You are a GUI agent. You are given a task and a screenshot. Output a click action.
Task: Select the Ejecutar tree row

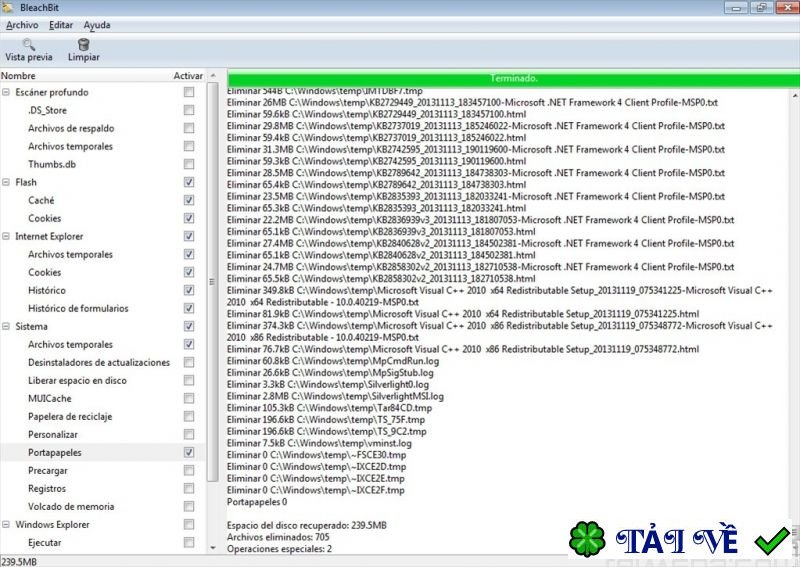point(102,543)
